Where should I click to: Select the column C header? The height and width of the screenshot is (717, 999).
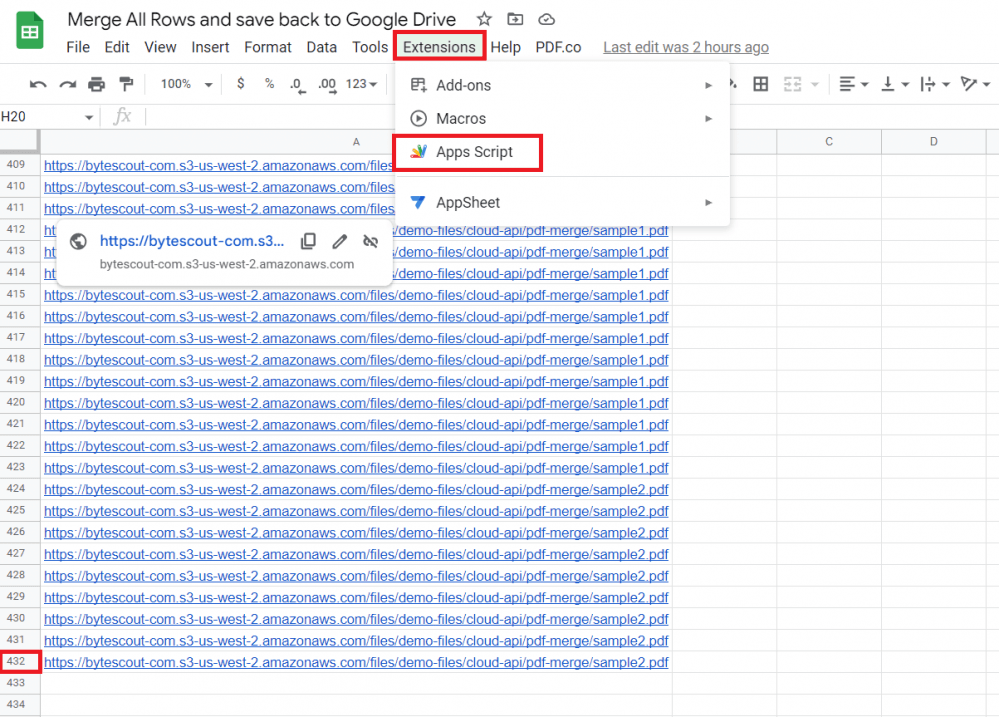point(829,142)
